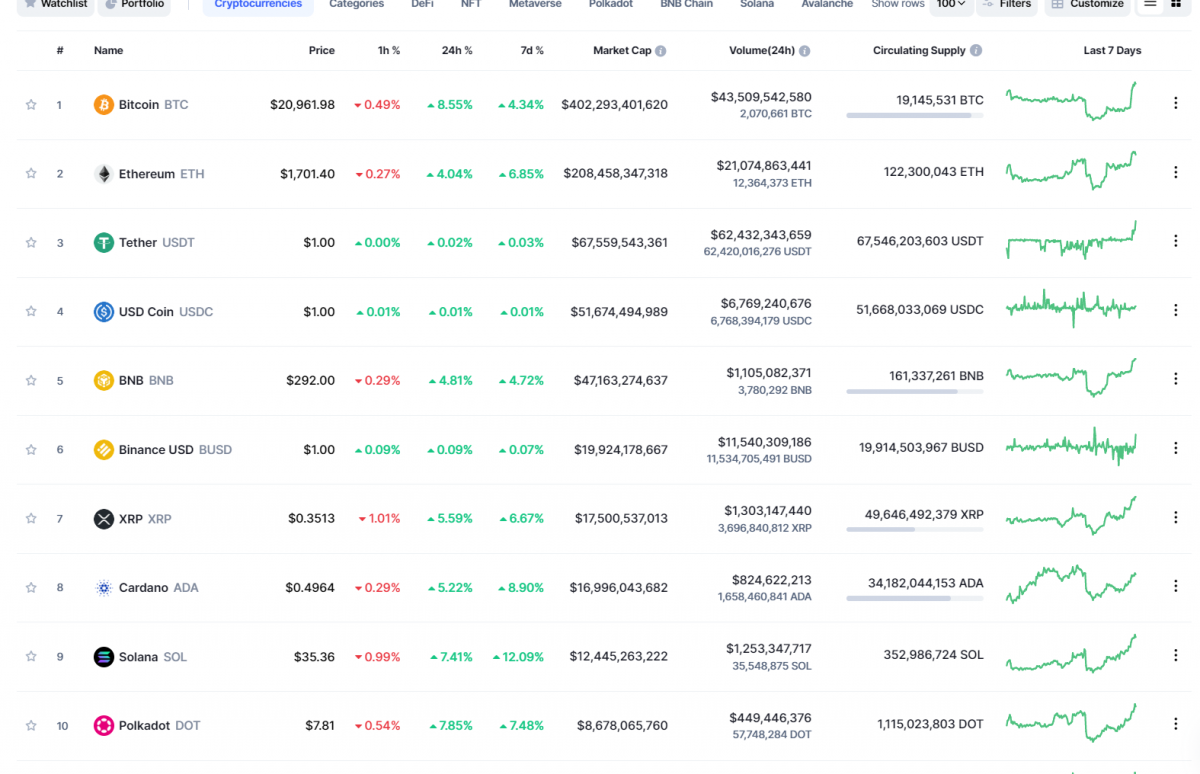1200x774 pixels.
Task: Switch to list view icon
Action: [1150, 4]
